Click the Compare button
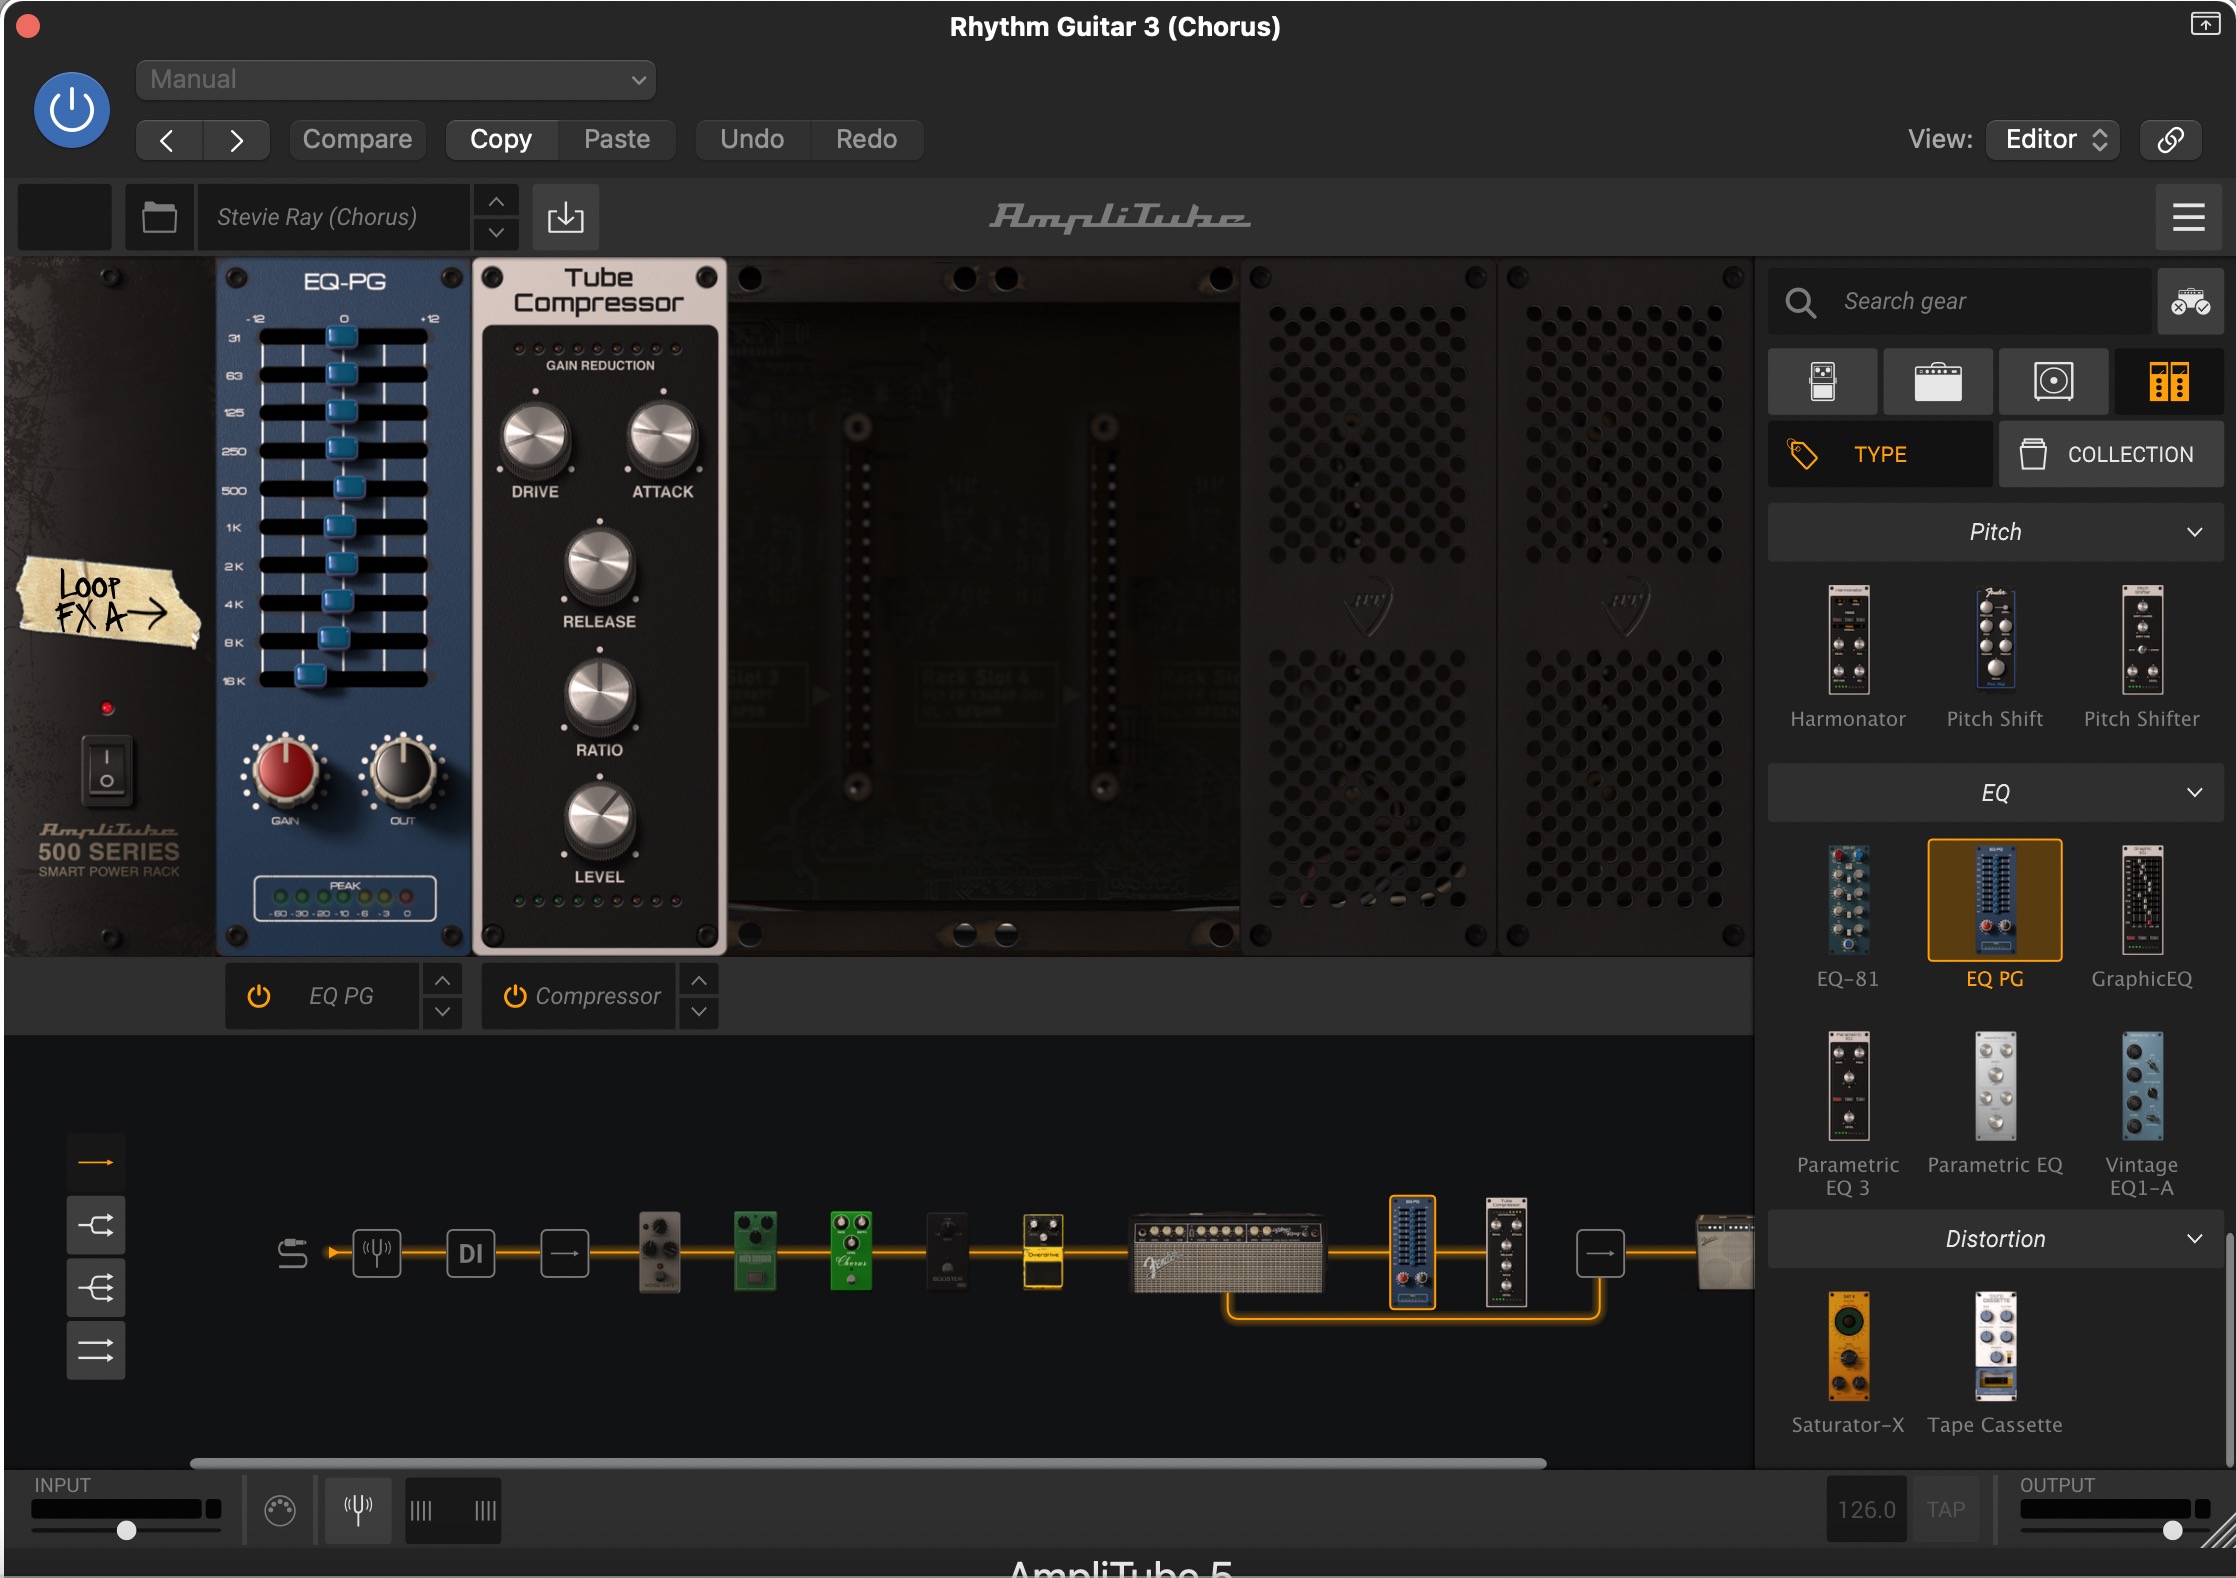Image resolution: width=2236 pixels, height=1578 pixels. click(357, 140)
